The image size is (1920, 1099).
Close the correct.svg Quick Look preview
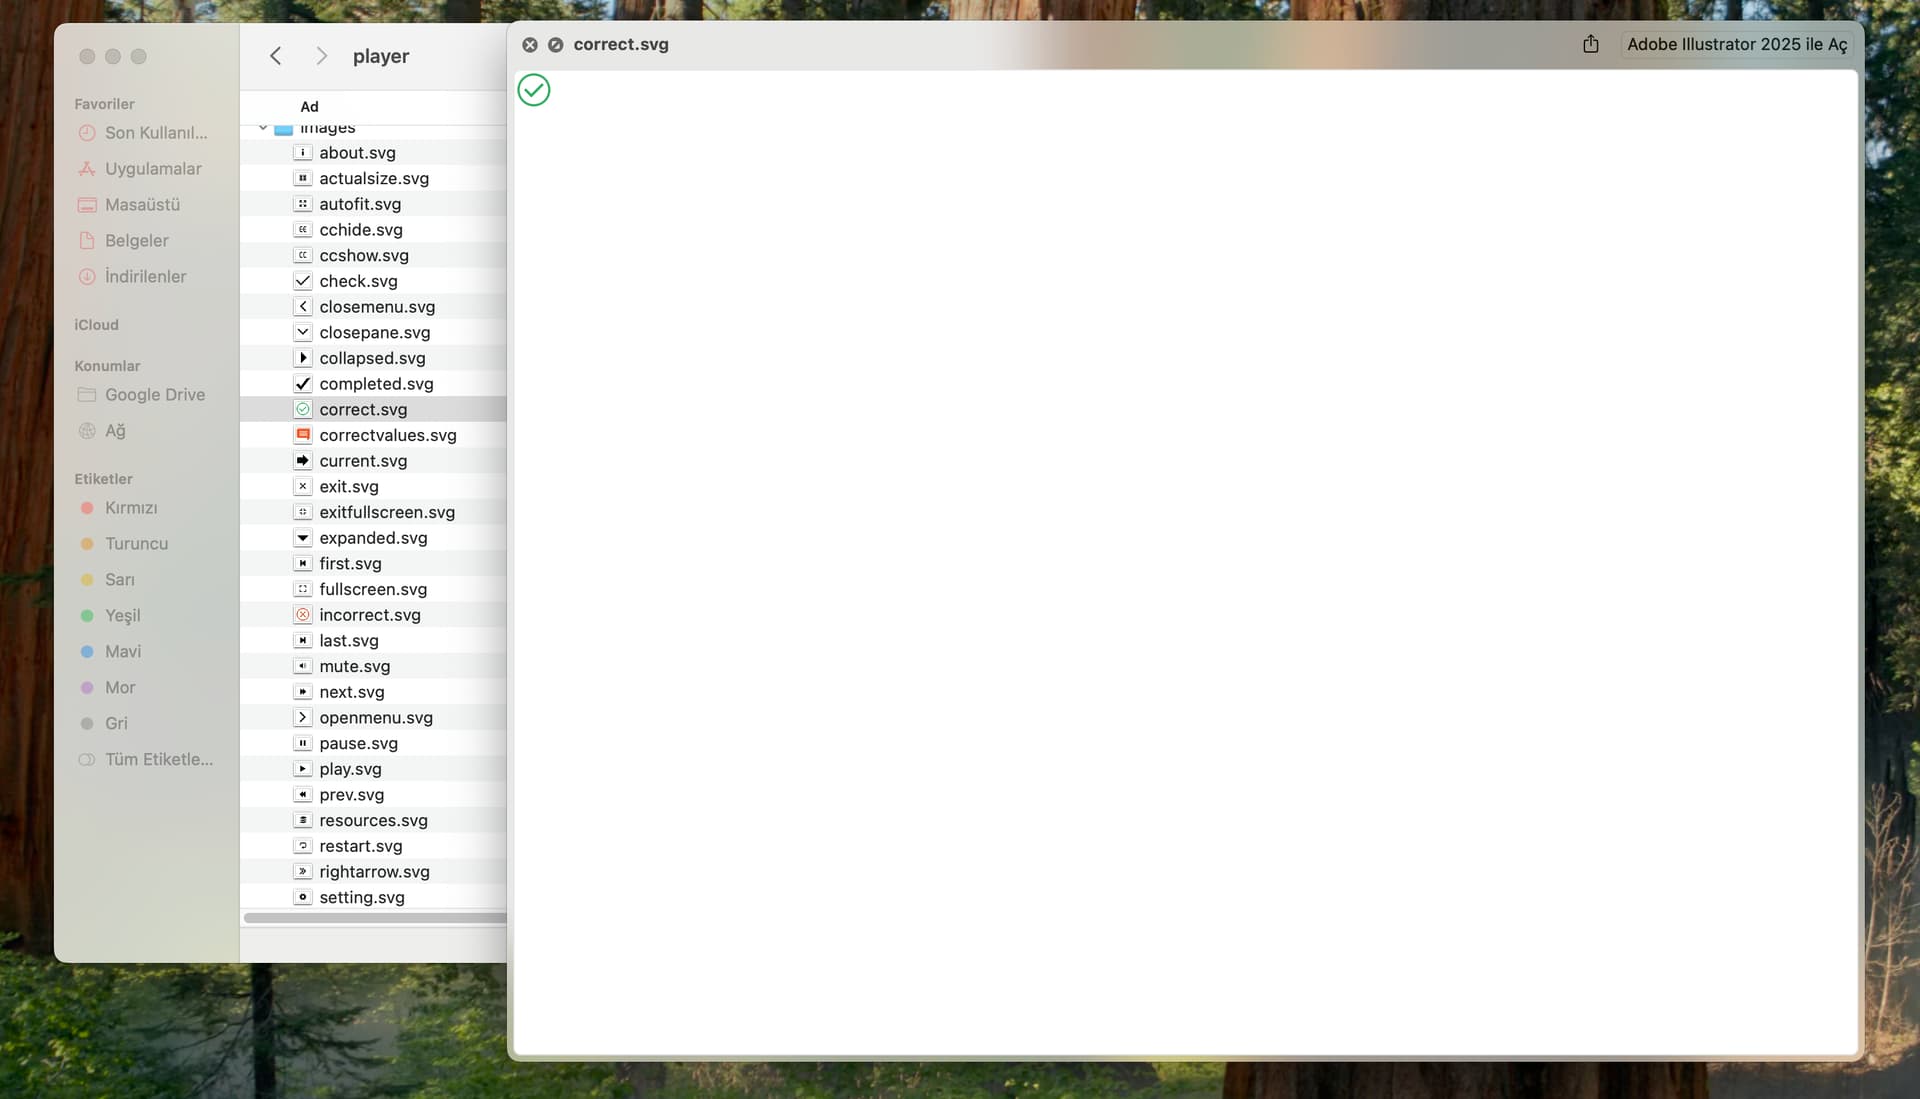(x=530, y=45)
